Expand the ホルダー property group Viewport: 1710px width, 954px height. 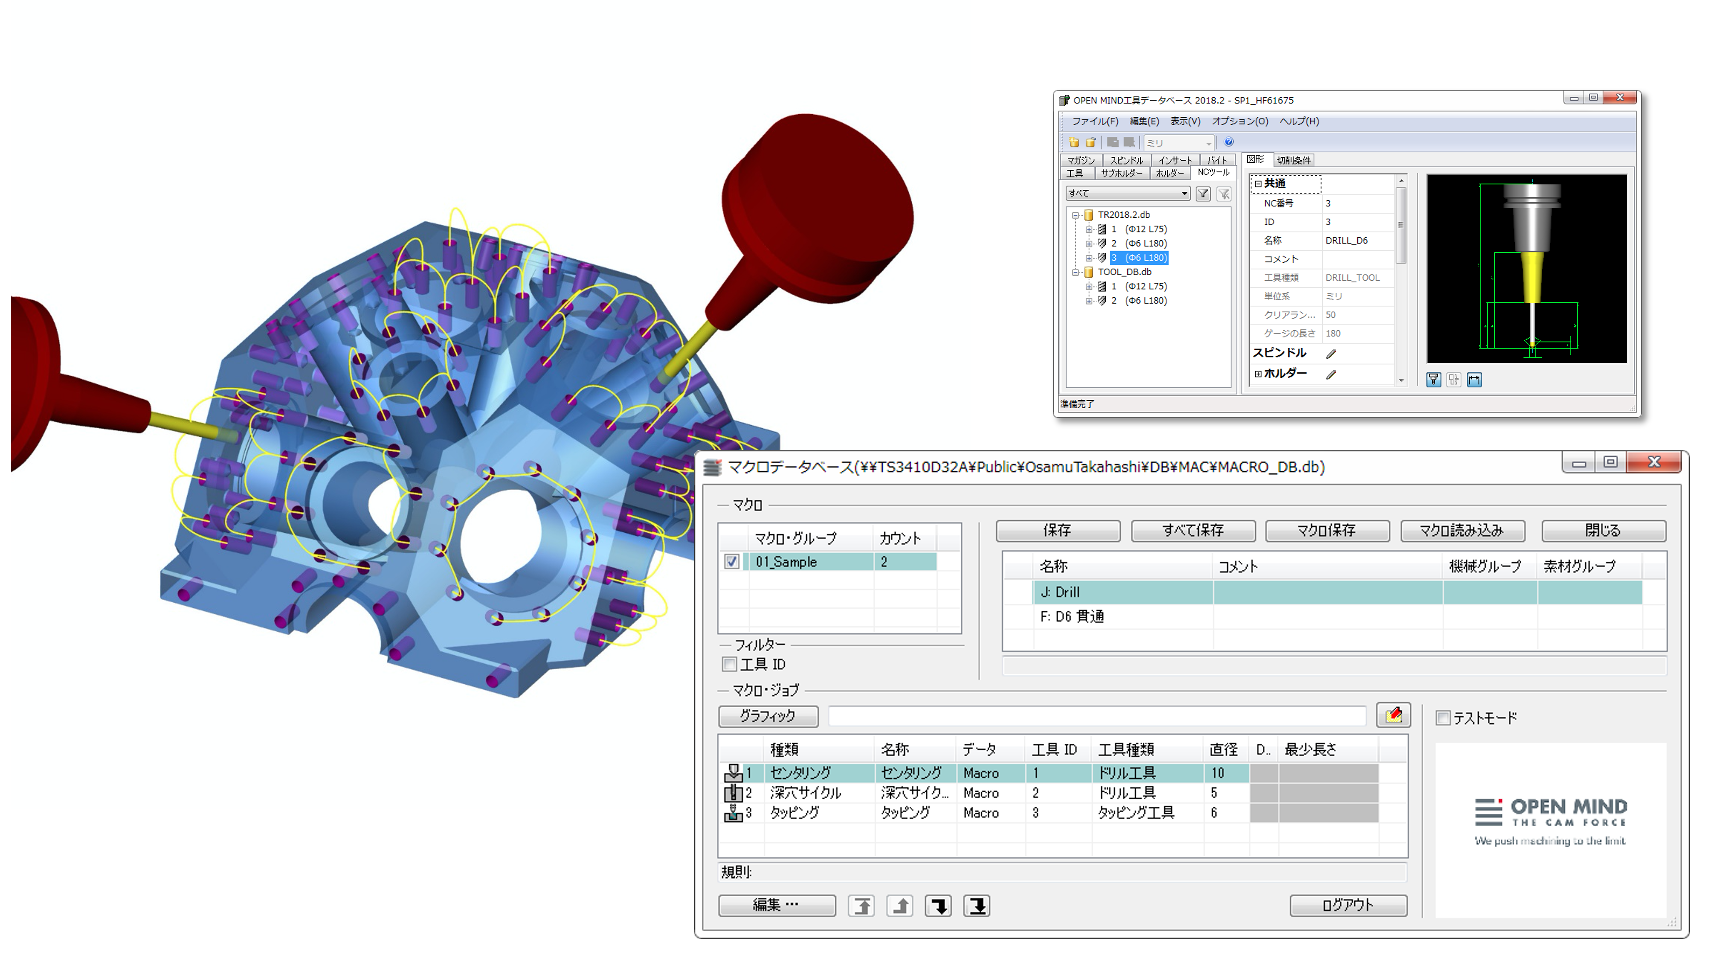(1258, 374)
